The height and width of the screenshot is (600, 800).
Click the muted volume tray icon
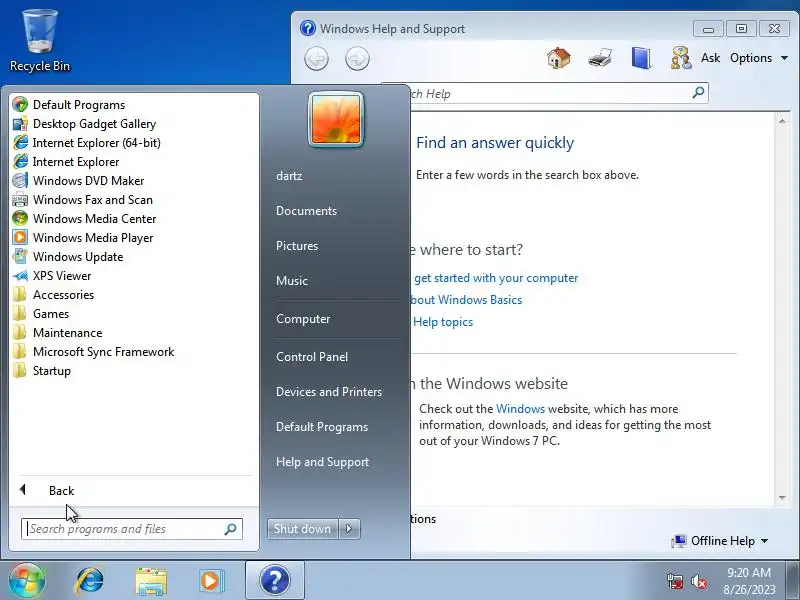[698, 582]
